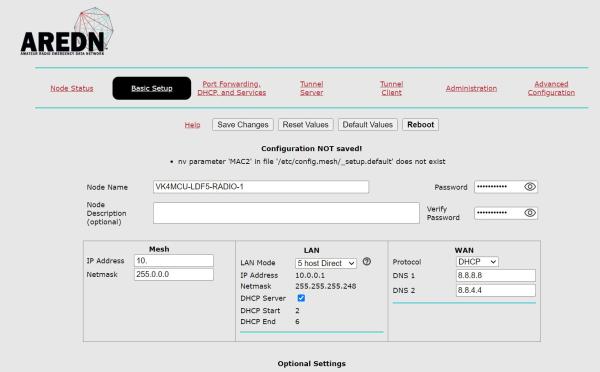This screenshot has height=372, width=600.
Task: Click the Help link
Action: [192, 125]
